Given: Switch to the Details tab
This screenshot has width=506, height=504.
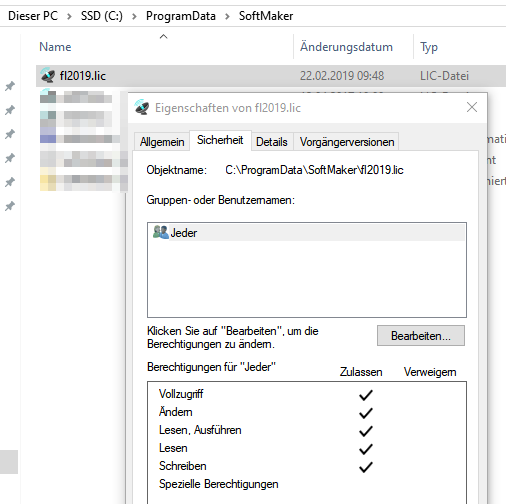Looking at the screenshot, I should click(x=272, y=142).
